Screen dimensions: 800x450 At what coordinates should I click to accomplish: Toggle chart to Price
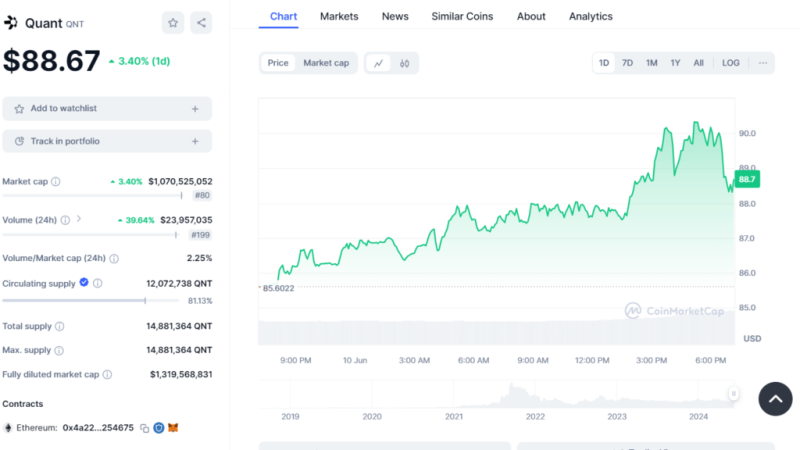point(278,63)
